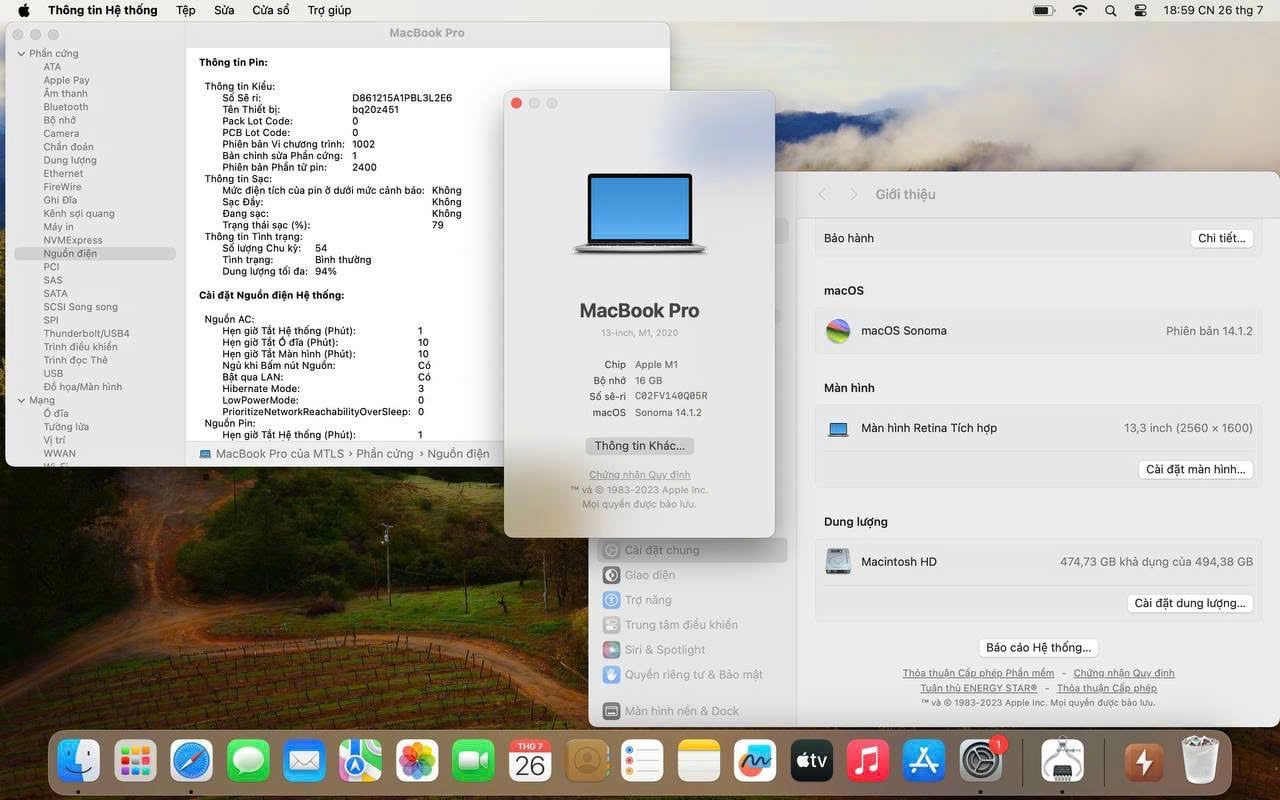Open the Tuân thủ ENERGY STAR link
The image size is (1280, 800).
pyautogui.click(x=979, y=688)
